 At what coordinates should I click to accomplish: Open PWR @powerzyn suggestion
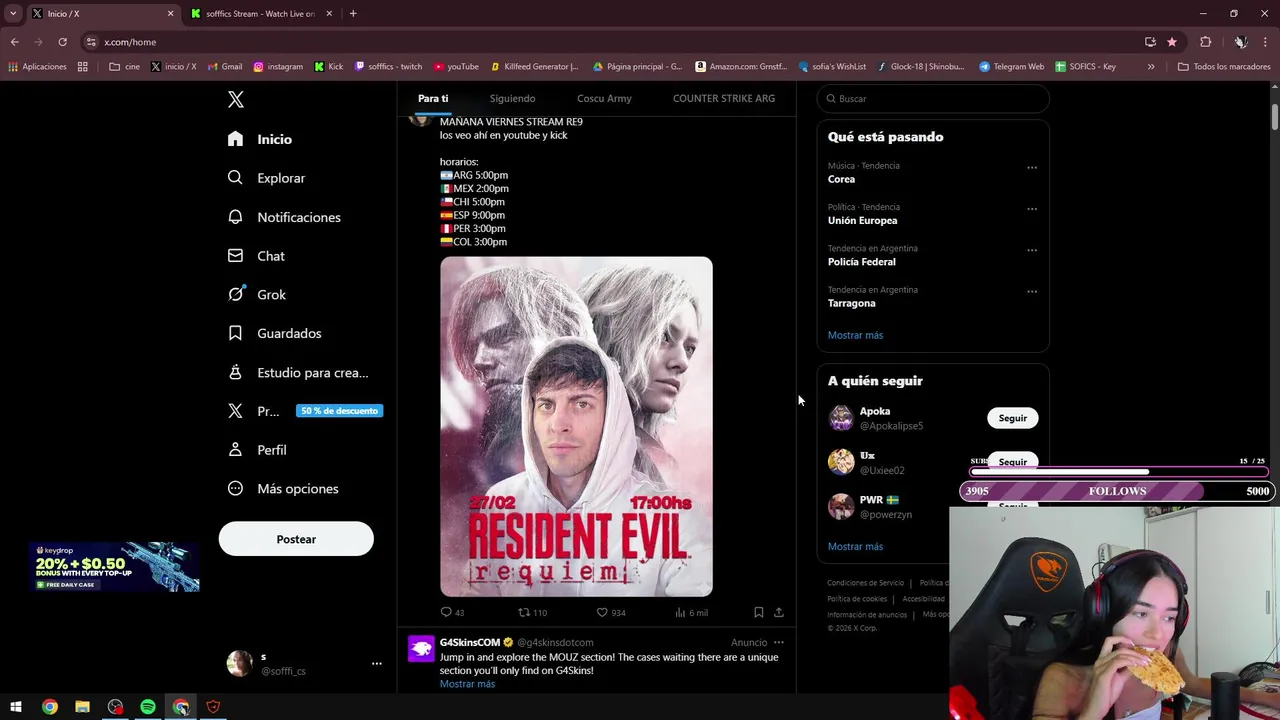point(886,507)
